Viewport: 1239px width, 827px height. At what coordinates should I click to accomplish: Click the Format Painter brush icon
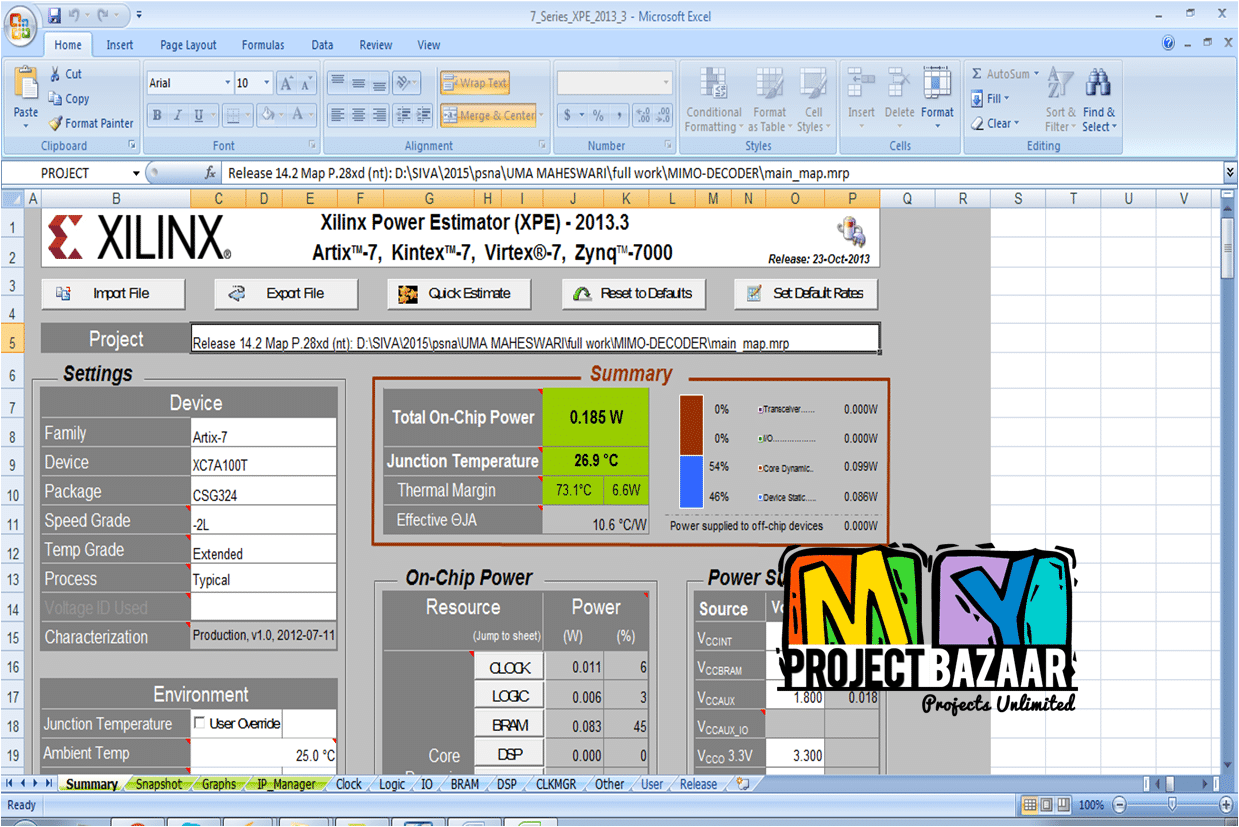(x=56, y=124)
